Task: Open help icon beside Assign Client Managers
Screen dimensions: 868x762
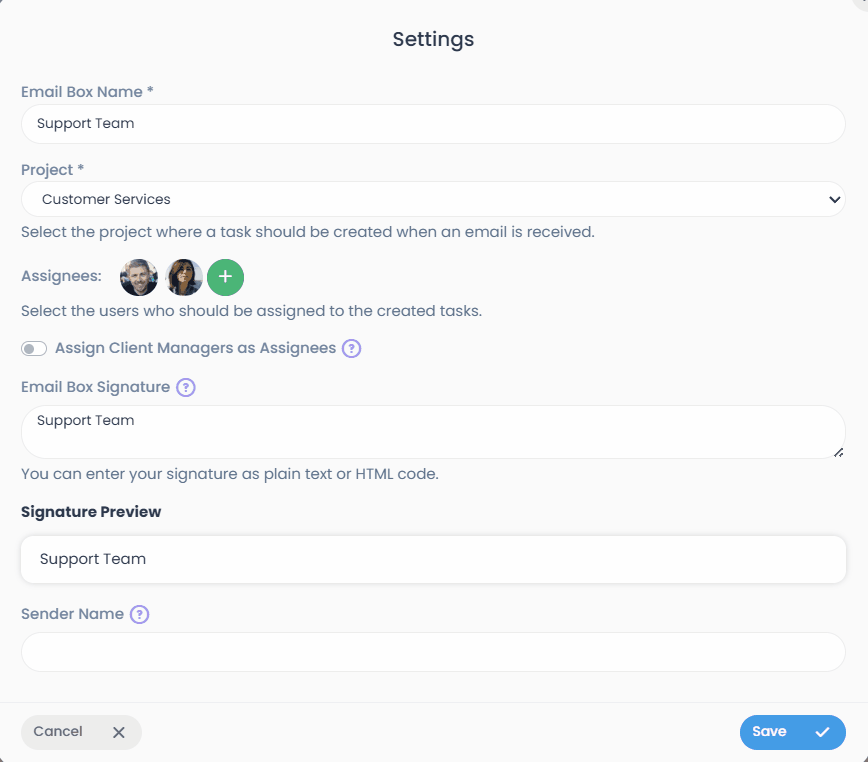Action: (351, 349)
